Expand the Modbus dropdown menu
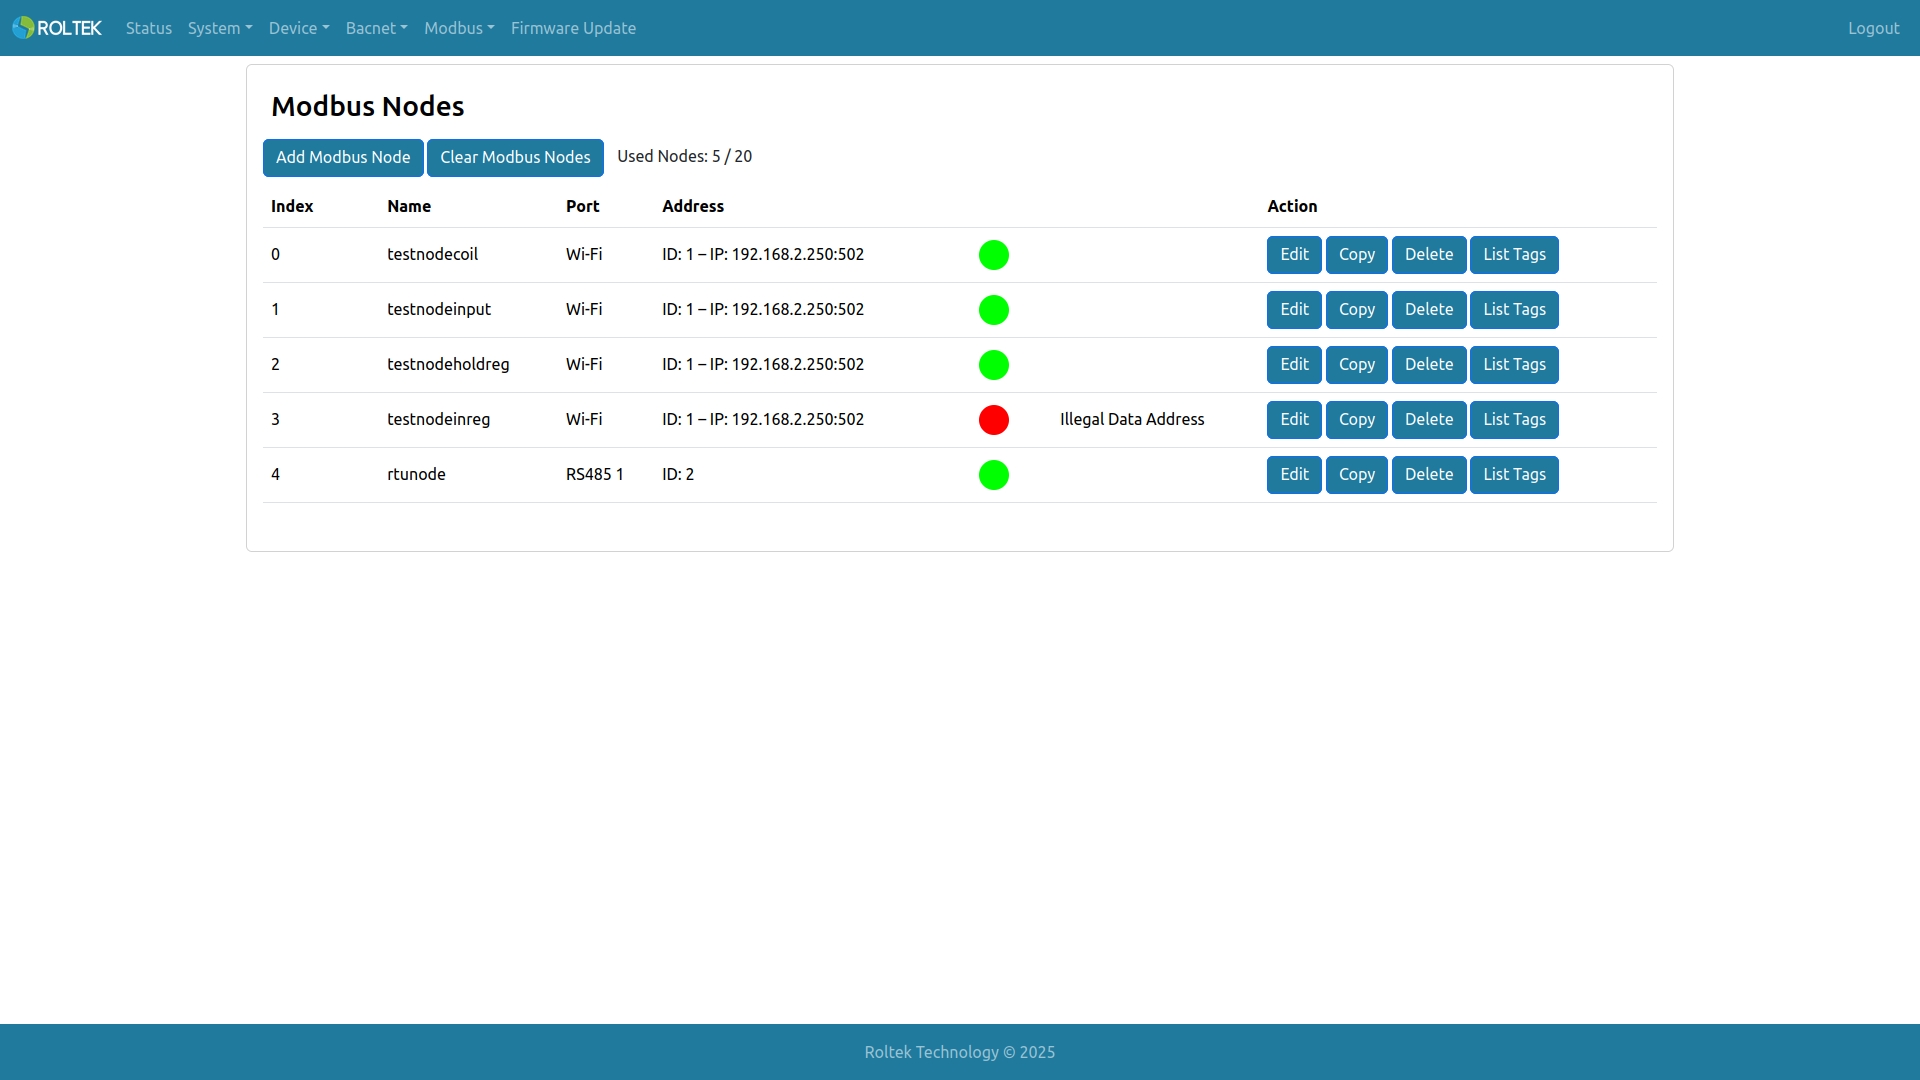This screenshot has height=1080, width=1920. coord(459,28)
